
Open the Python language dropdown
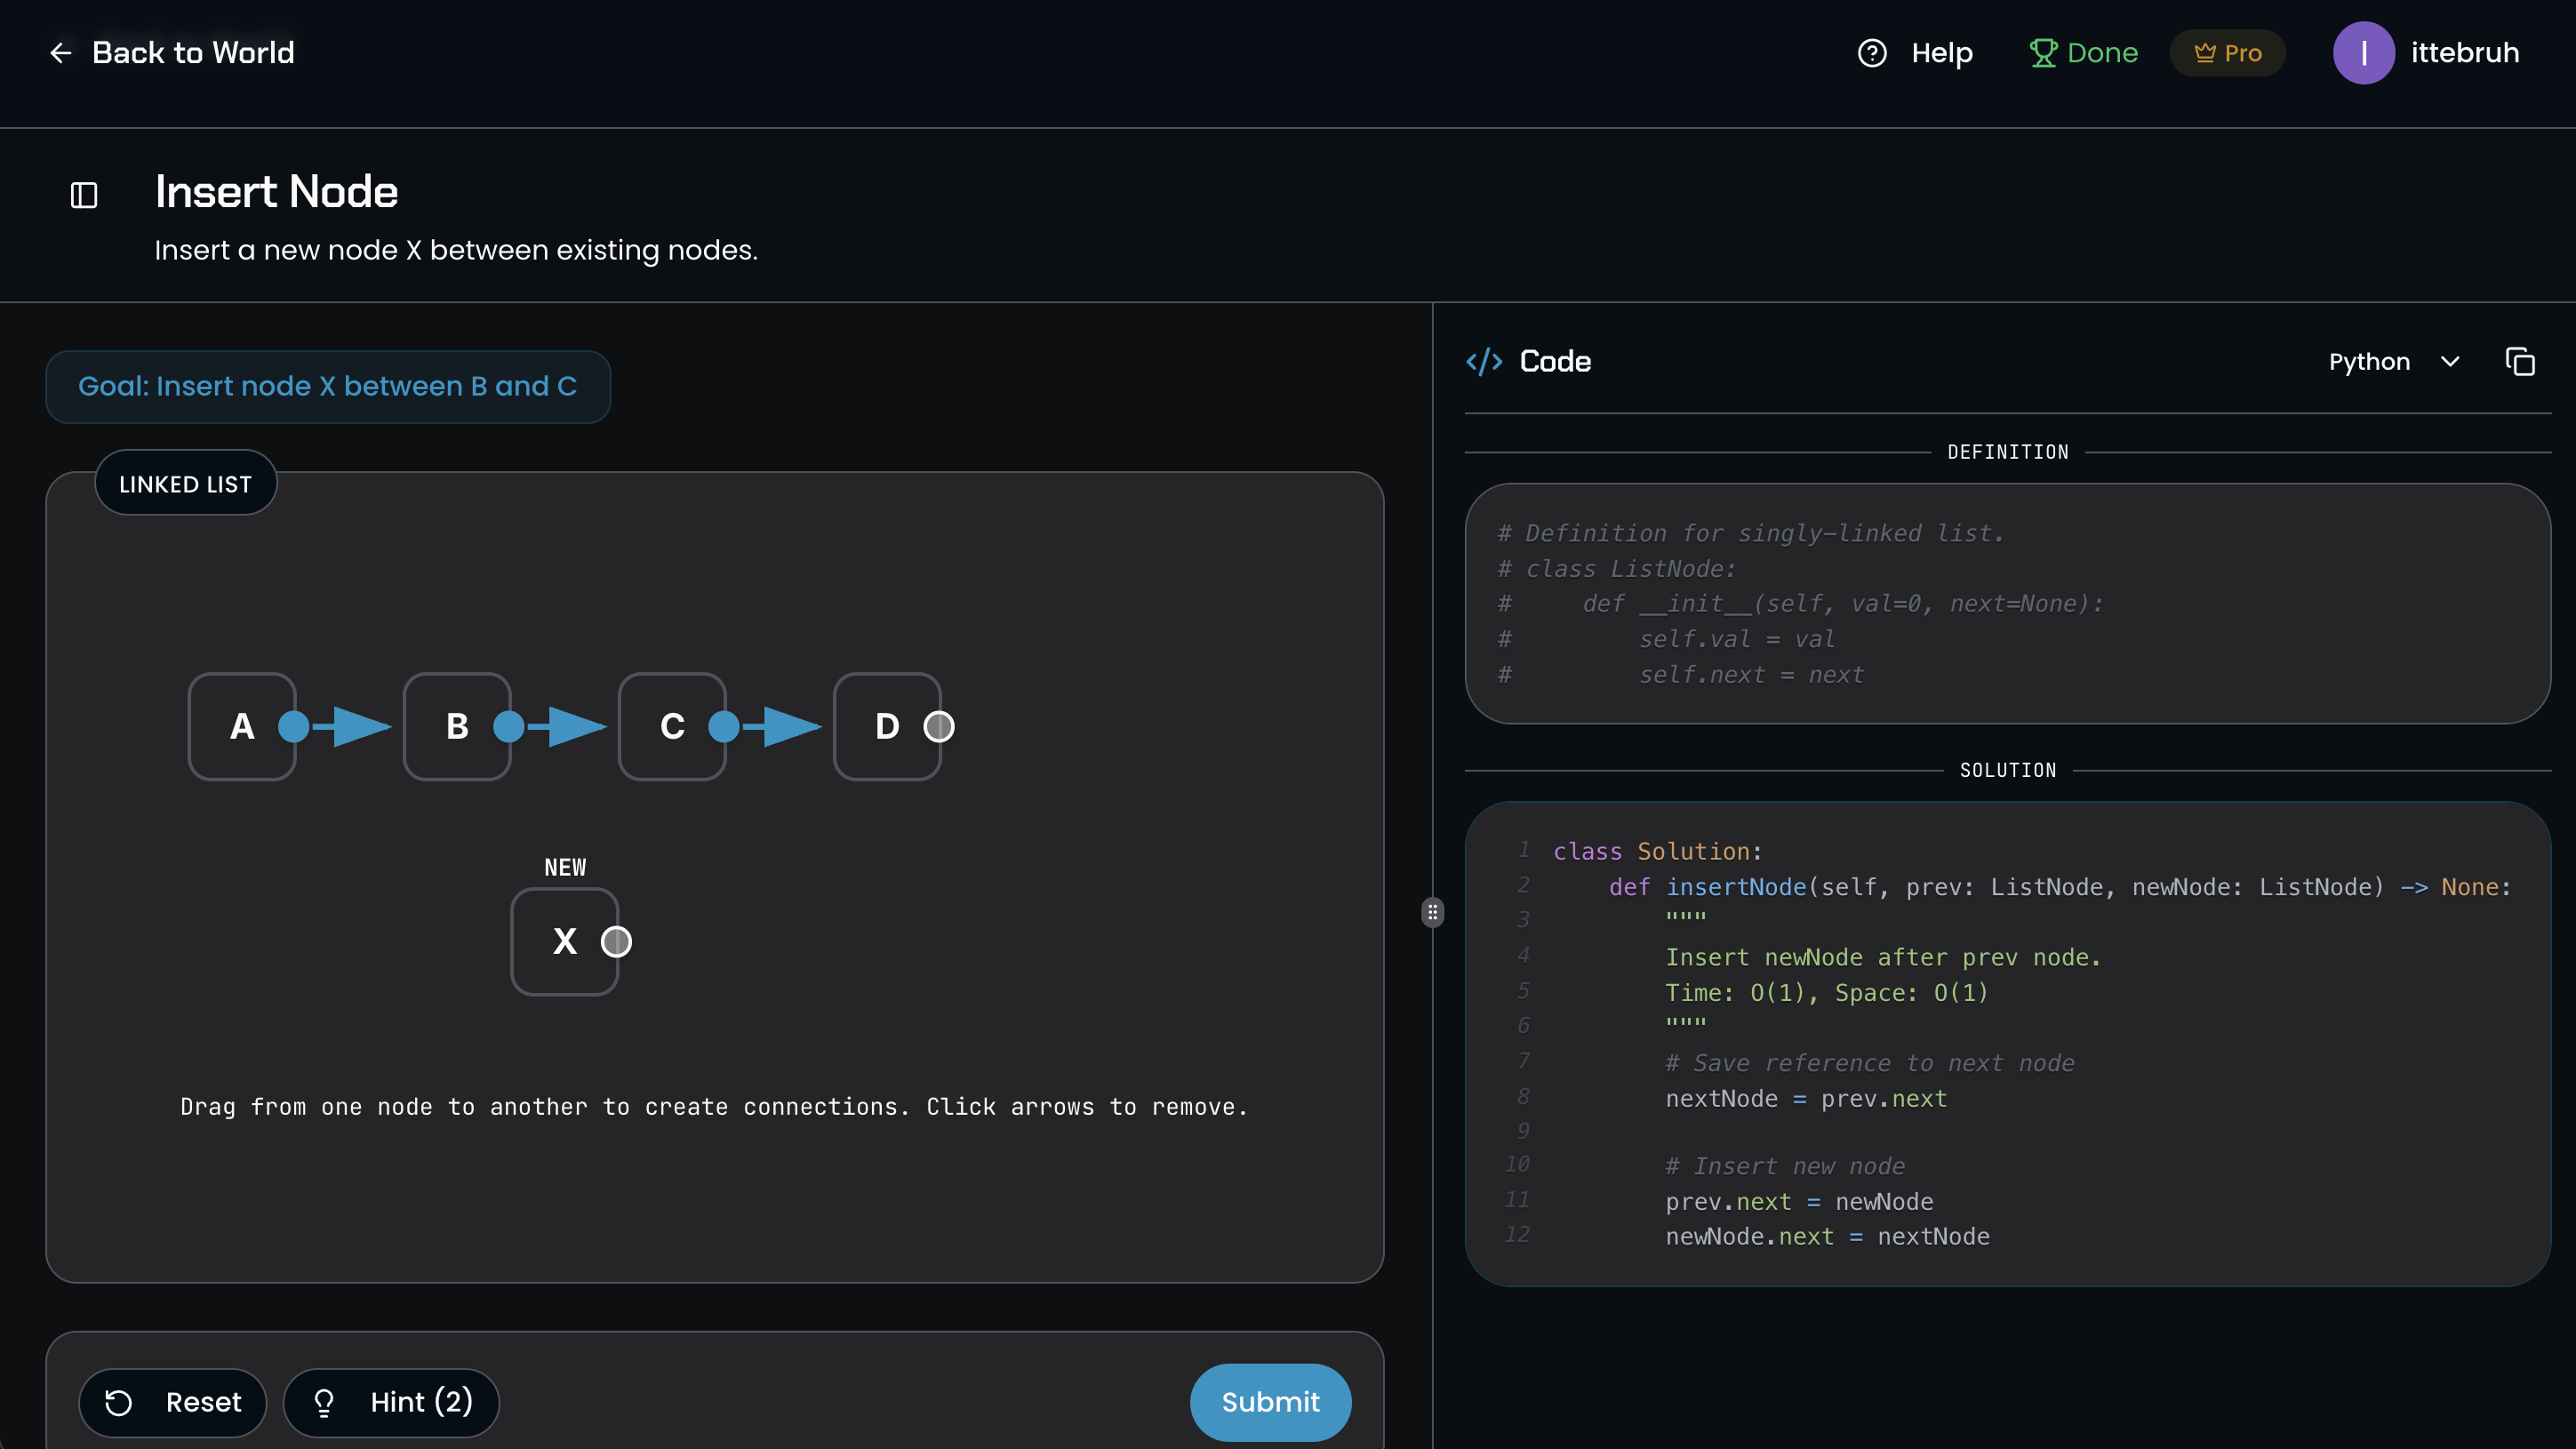[2394, 361]
